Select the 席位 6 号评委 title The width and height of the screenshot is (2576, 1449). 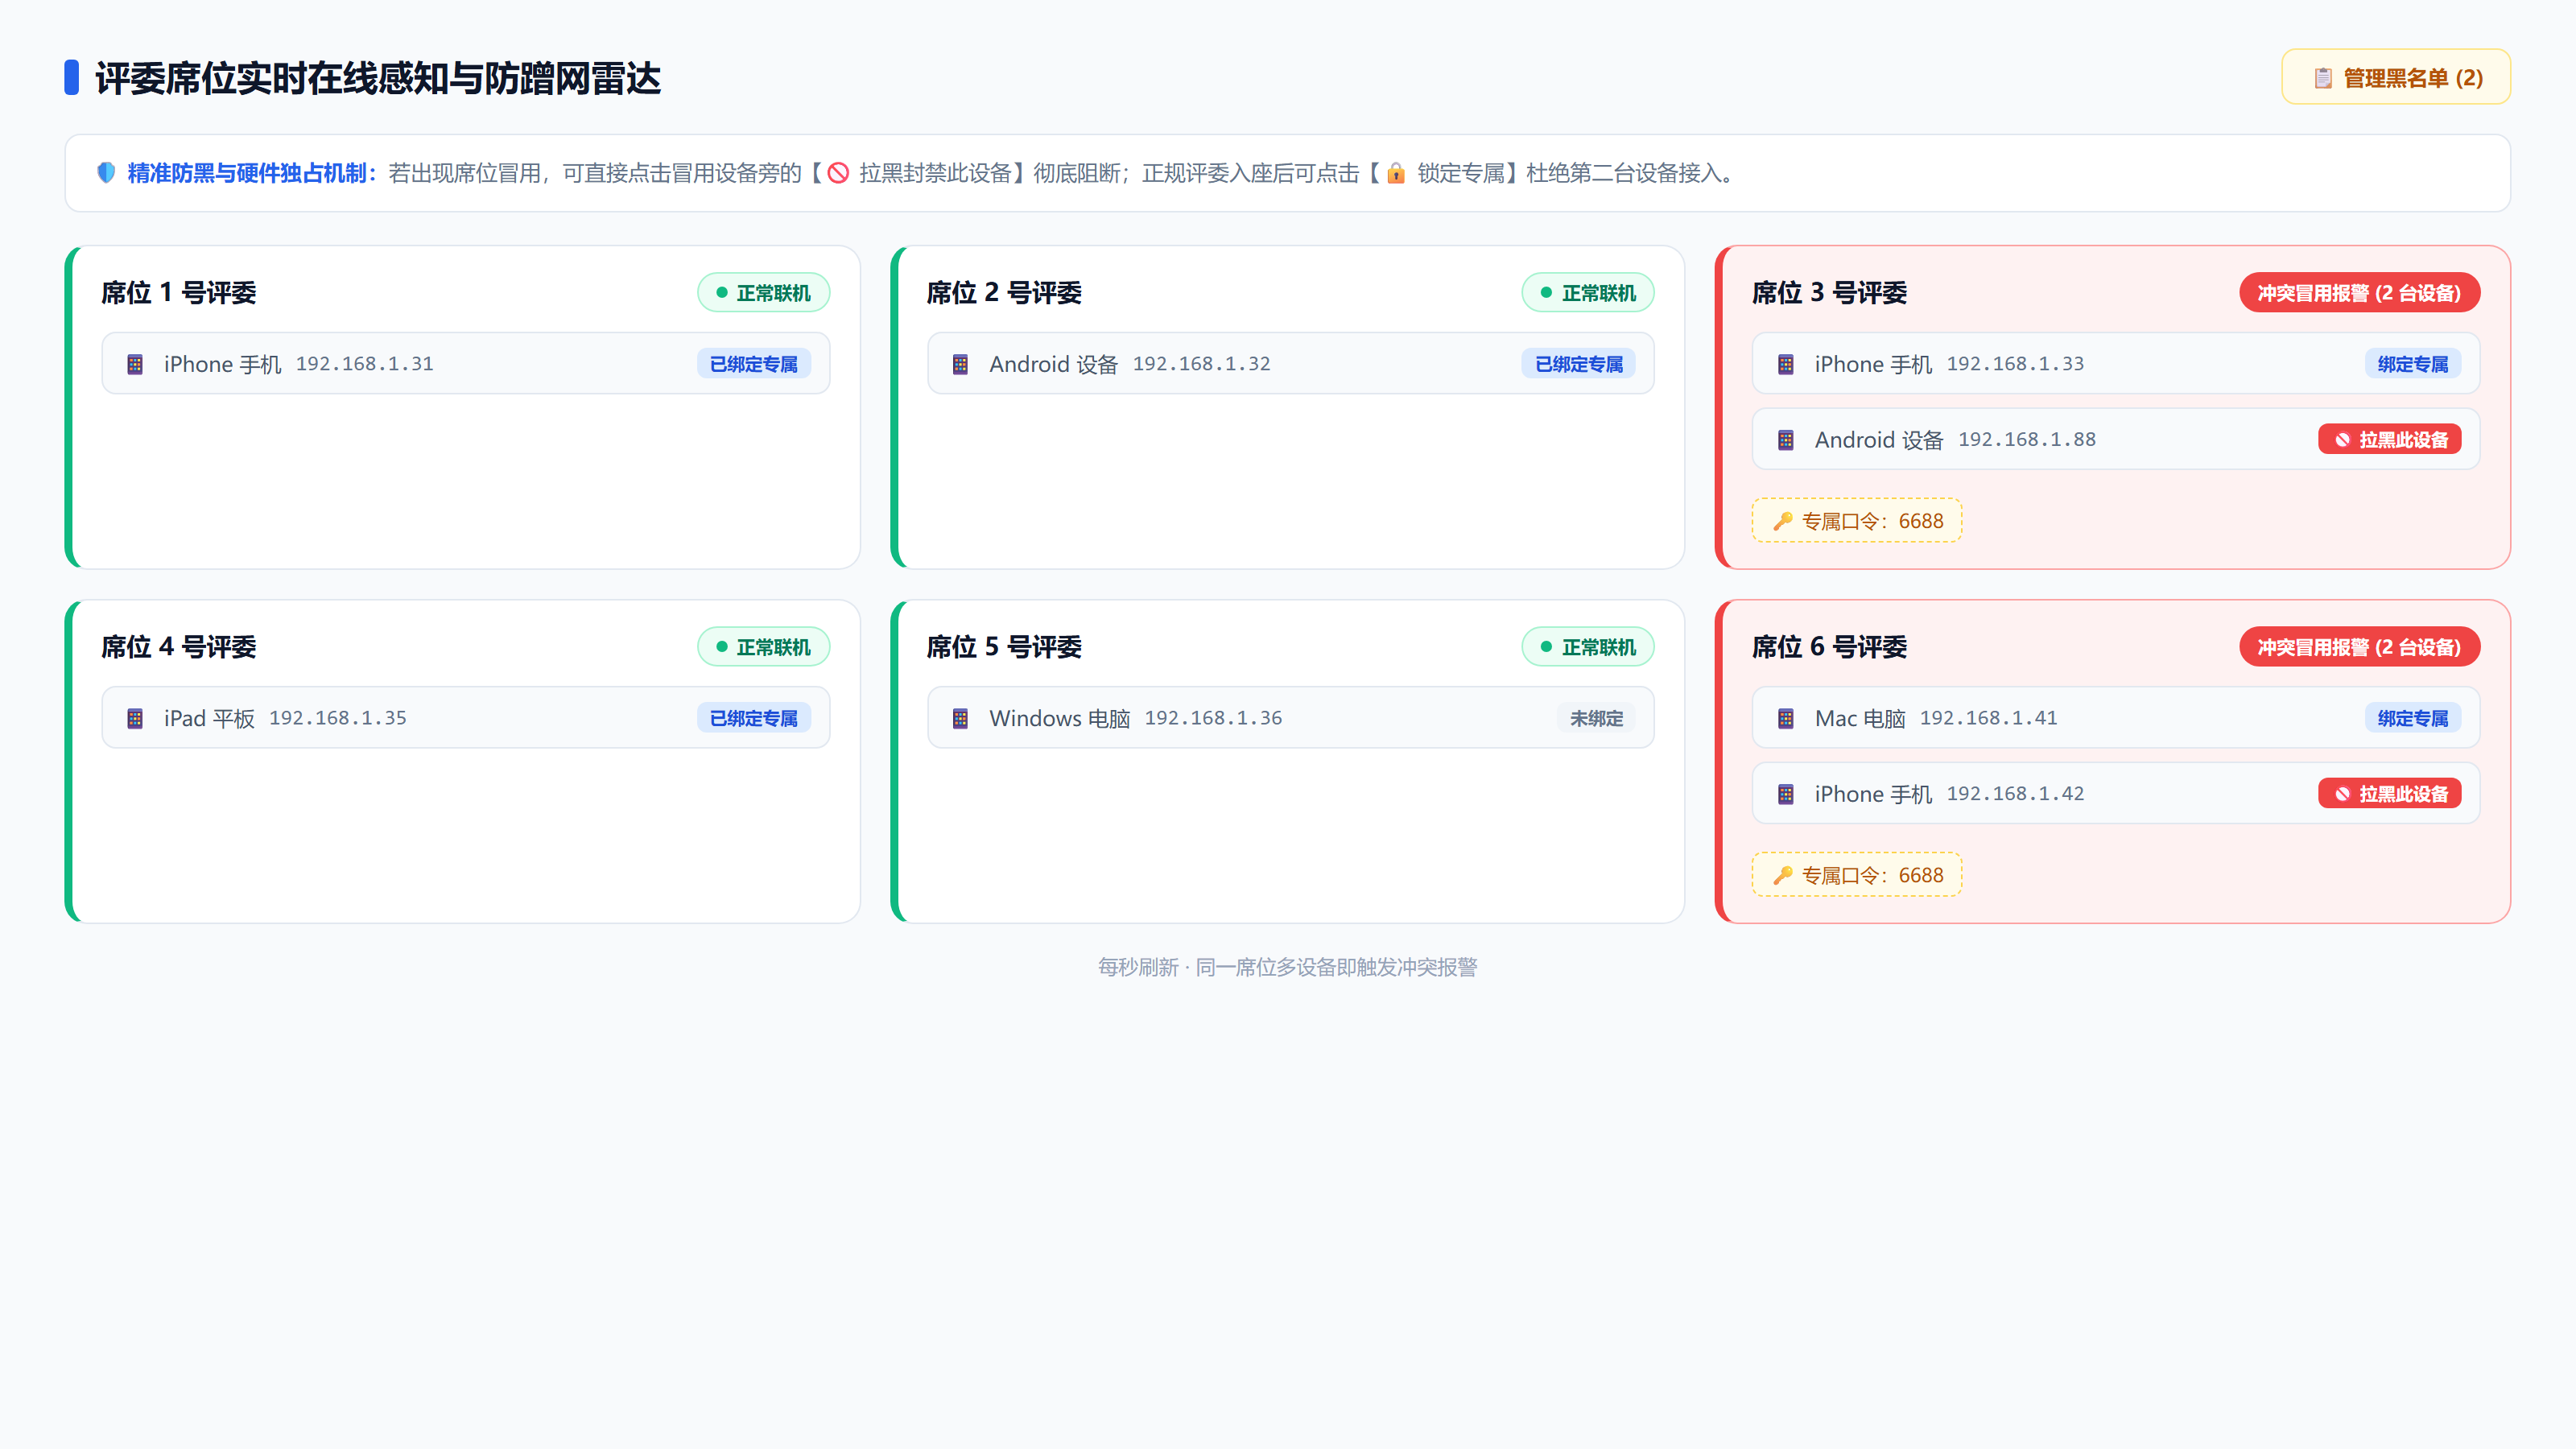pos(1829,646)
